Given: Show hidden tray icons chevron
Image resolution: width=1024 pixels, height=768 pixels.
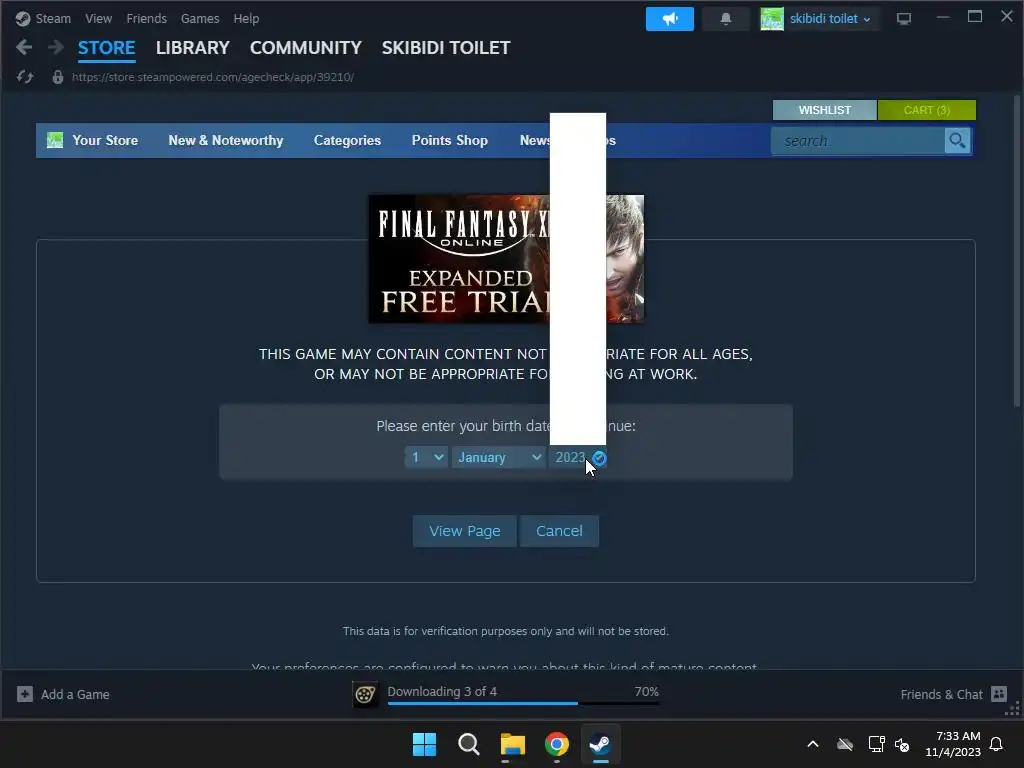Looking at the screenshot, I should (x=813, y=744).
